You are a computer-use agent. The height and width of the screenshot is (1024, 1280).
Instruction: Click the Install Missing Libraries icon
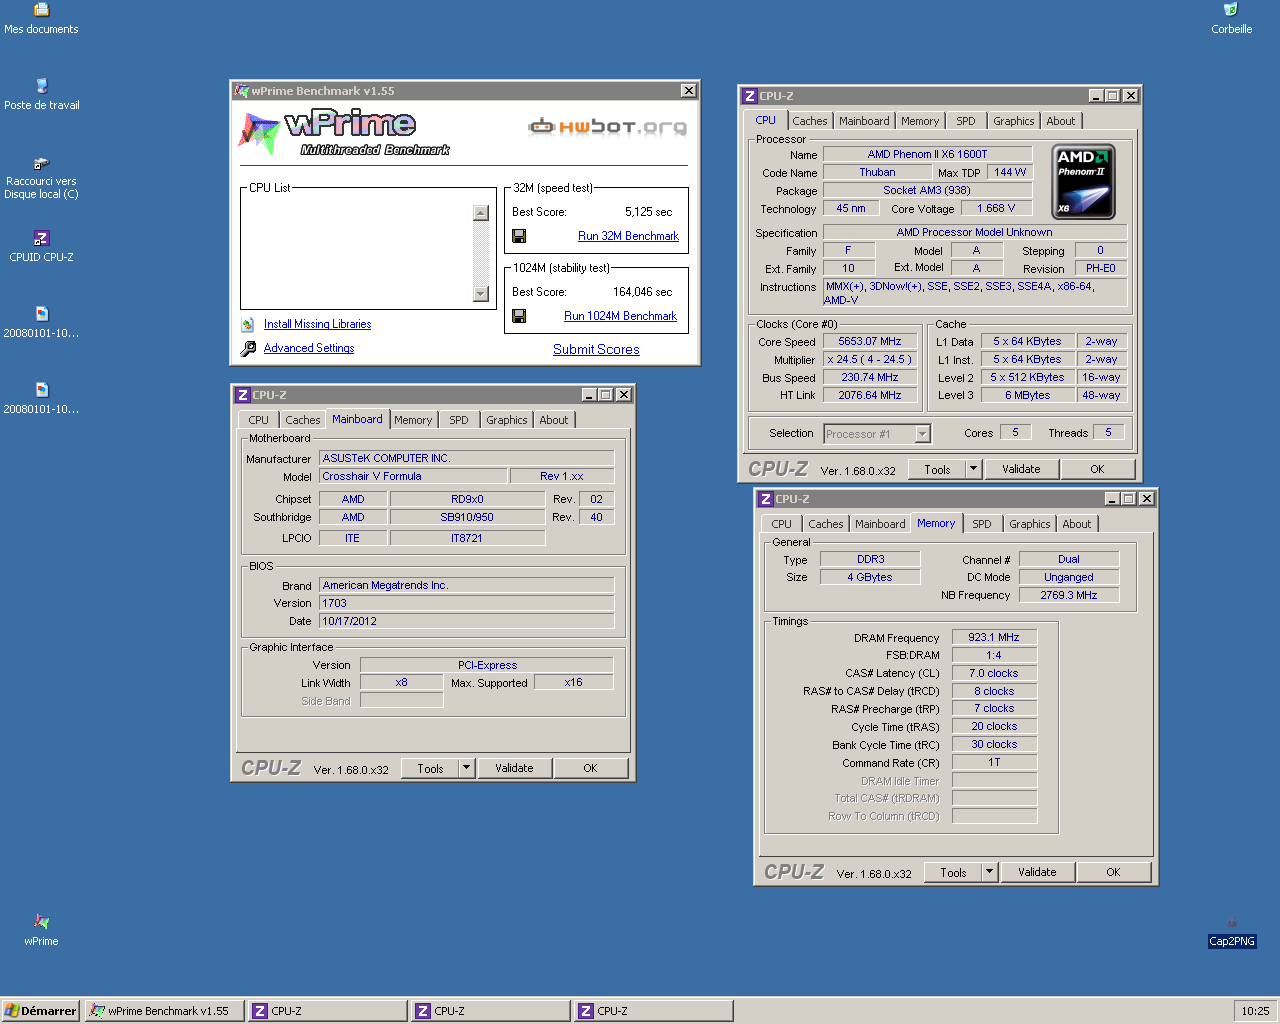[x=248, y=324]
